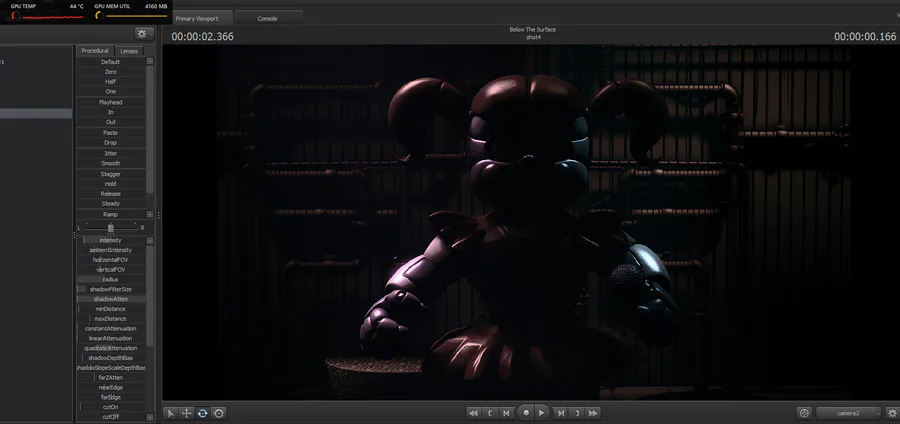Select the shadowAtten control slider
This screenshot has width=900, height=424.
click(111, 299)
